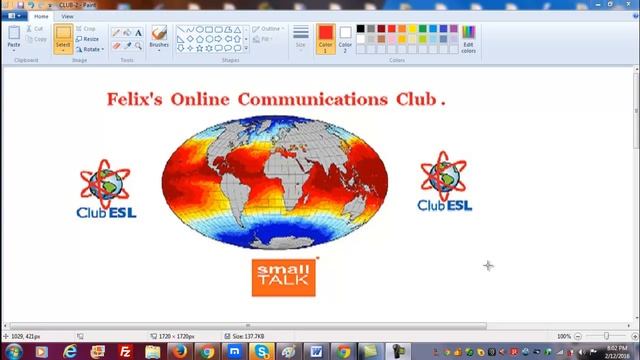Viewport: 640px width, 360px height.
Task: Open Skype from the taskbar
Action: click(x=261, y=351)
